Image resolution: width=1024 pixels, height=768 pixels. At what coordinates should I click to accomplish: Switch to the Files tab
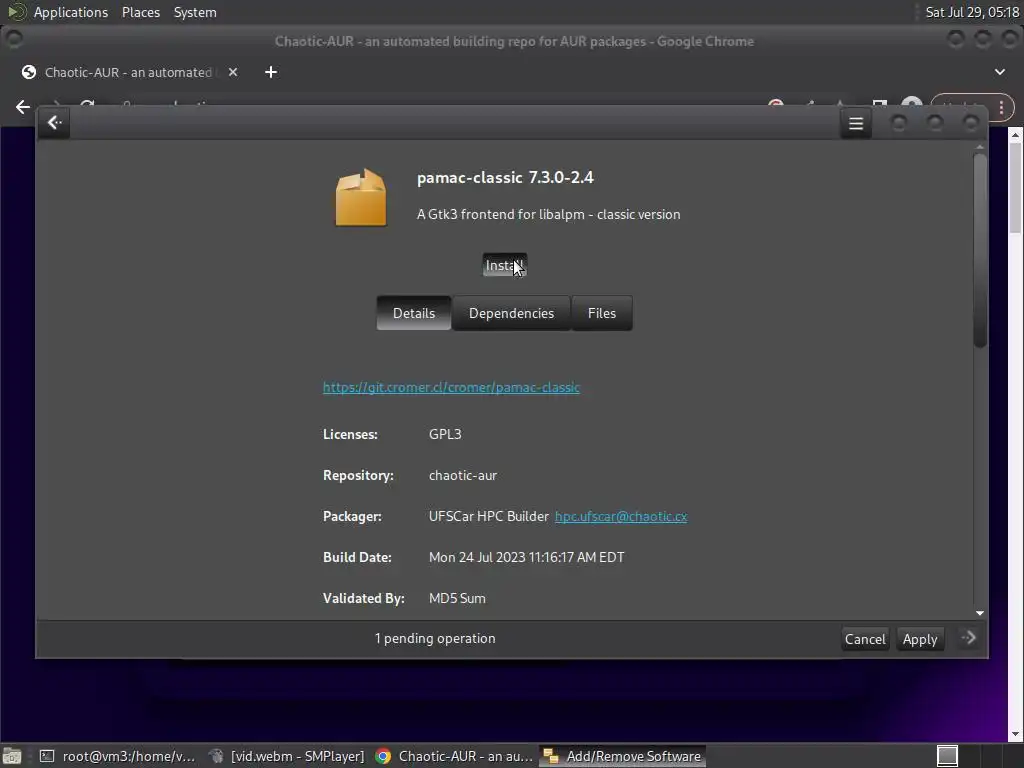[x=601, y=313]
